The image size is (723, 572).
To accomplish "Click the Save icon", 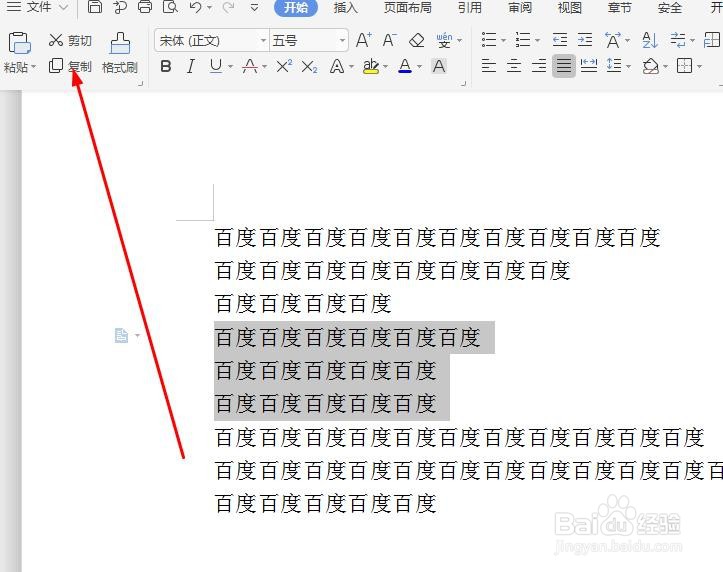I will [x=95, y=7].
